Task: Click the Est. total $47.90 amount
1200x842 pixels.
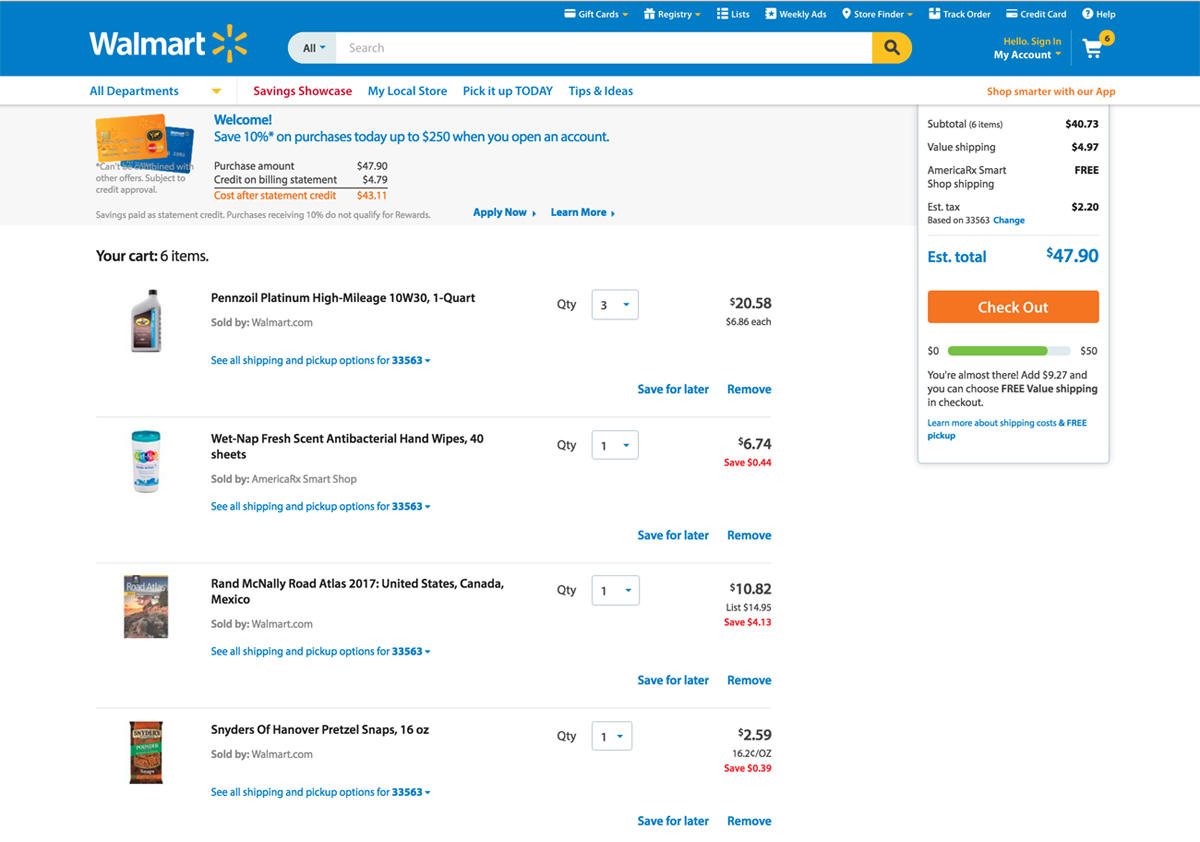Action: 1072,256
